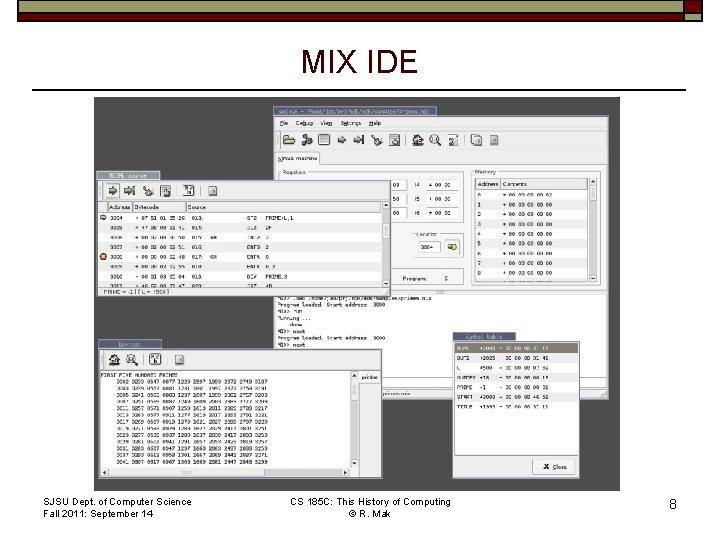Click Address column header in MIXAL source
The height and width of the screenshot is (540, 720).
click(x=119, y=207)
